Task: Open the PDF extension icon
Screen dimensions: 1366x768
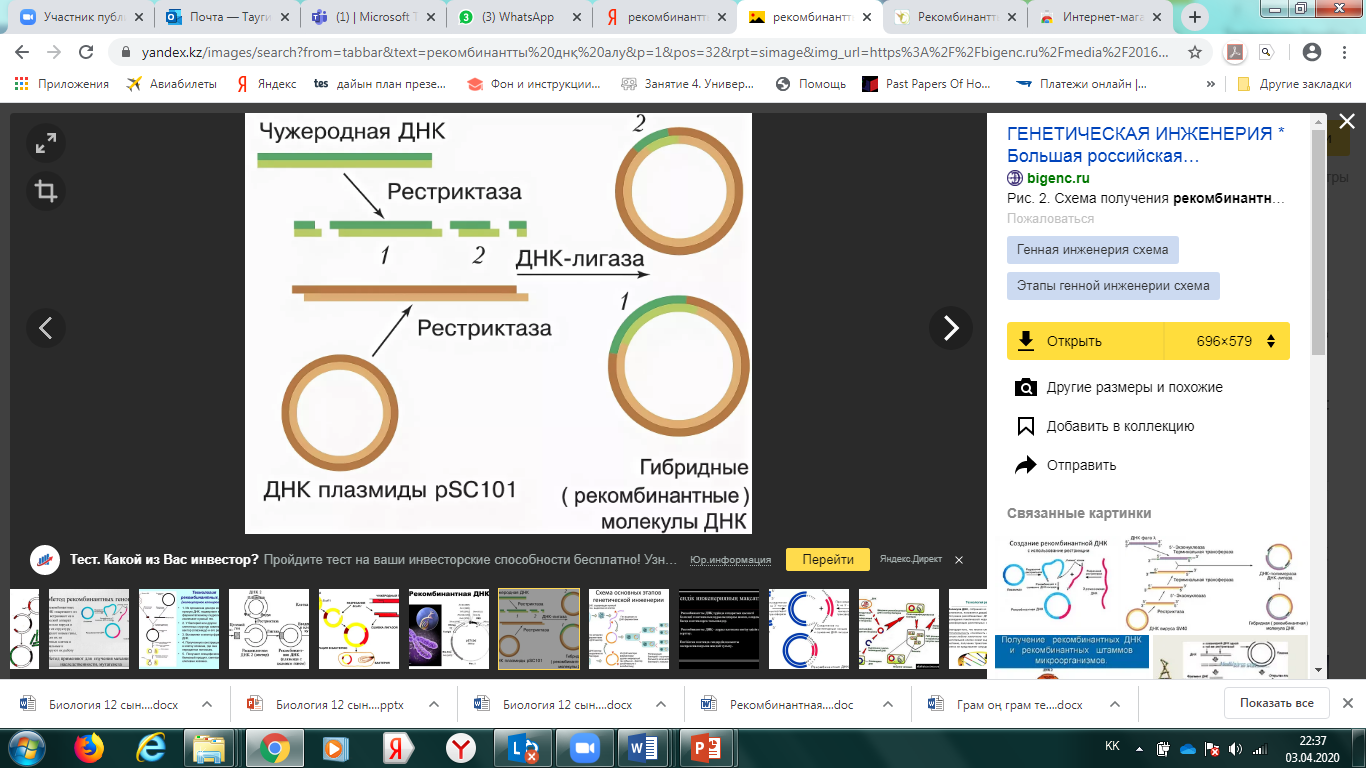Action: [1234, 52]
